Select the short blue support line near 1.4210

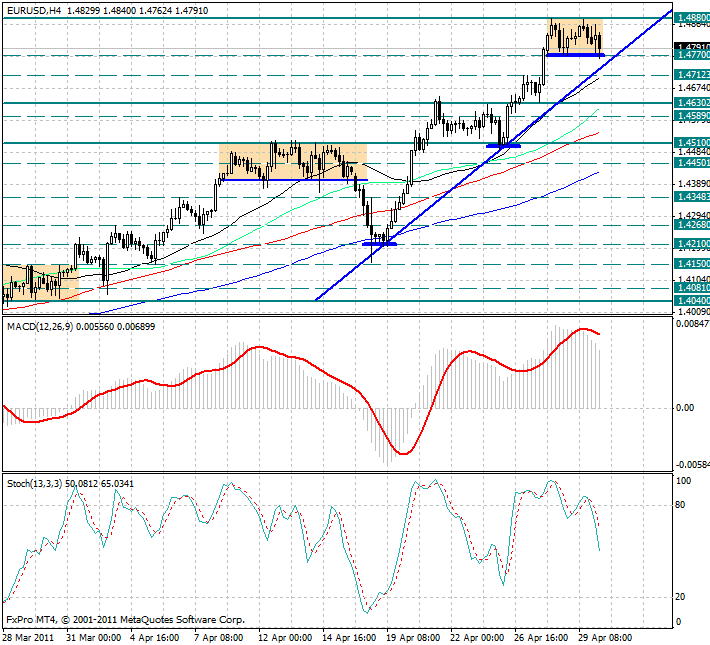coord(379,244)
